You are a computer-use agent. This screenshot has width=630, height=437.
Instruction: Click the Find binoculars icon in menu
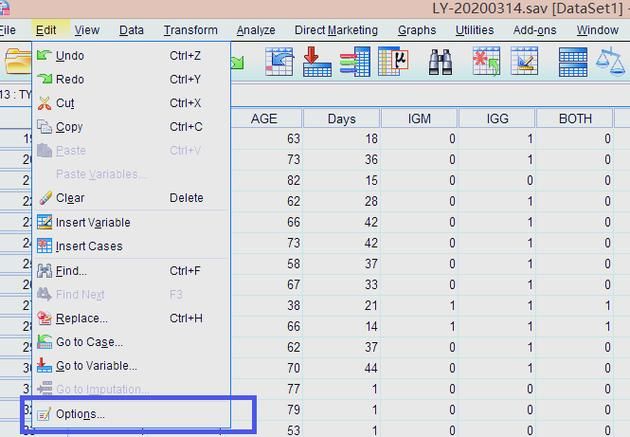[44, 271]
